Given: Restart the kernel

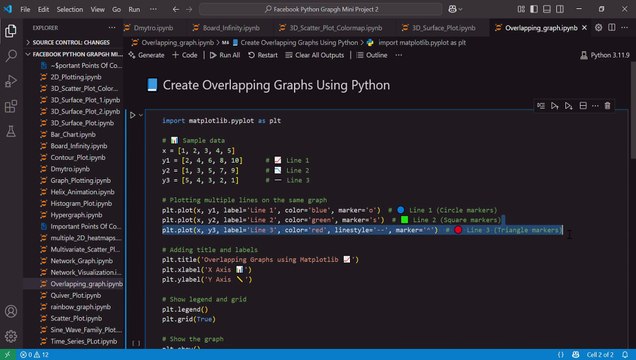Looking at the screenshot, I should click(262, 55).
